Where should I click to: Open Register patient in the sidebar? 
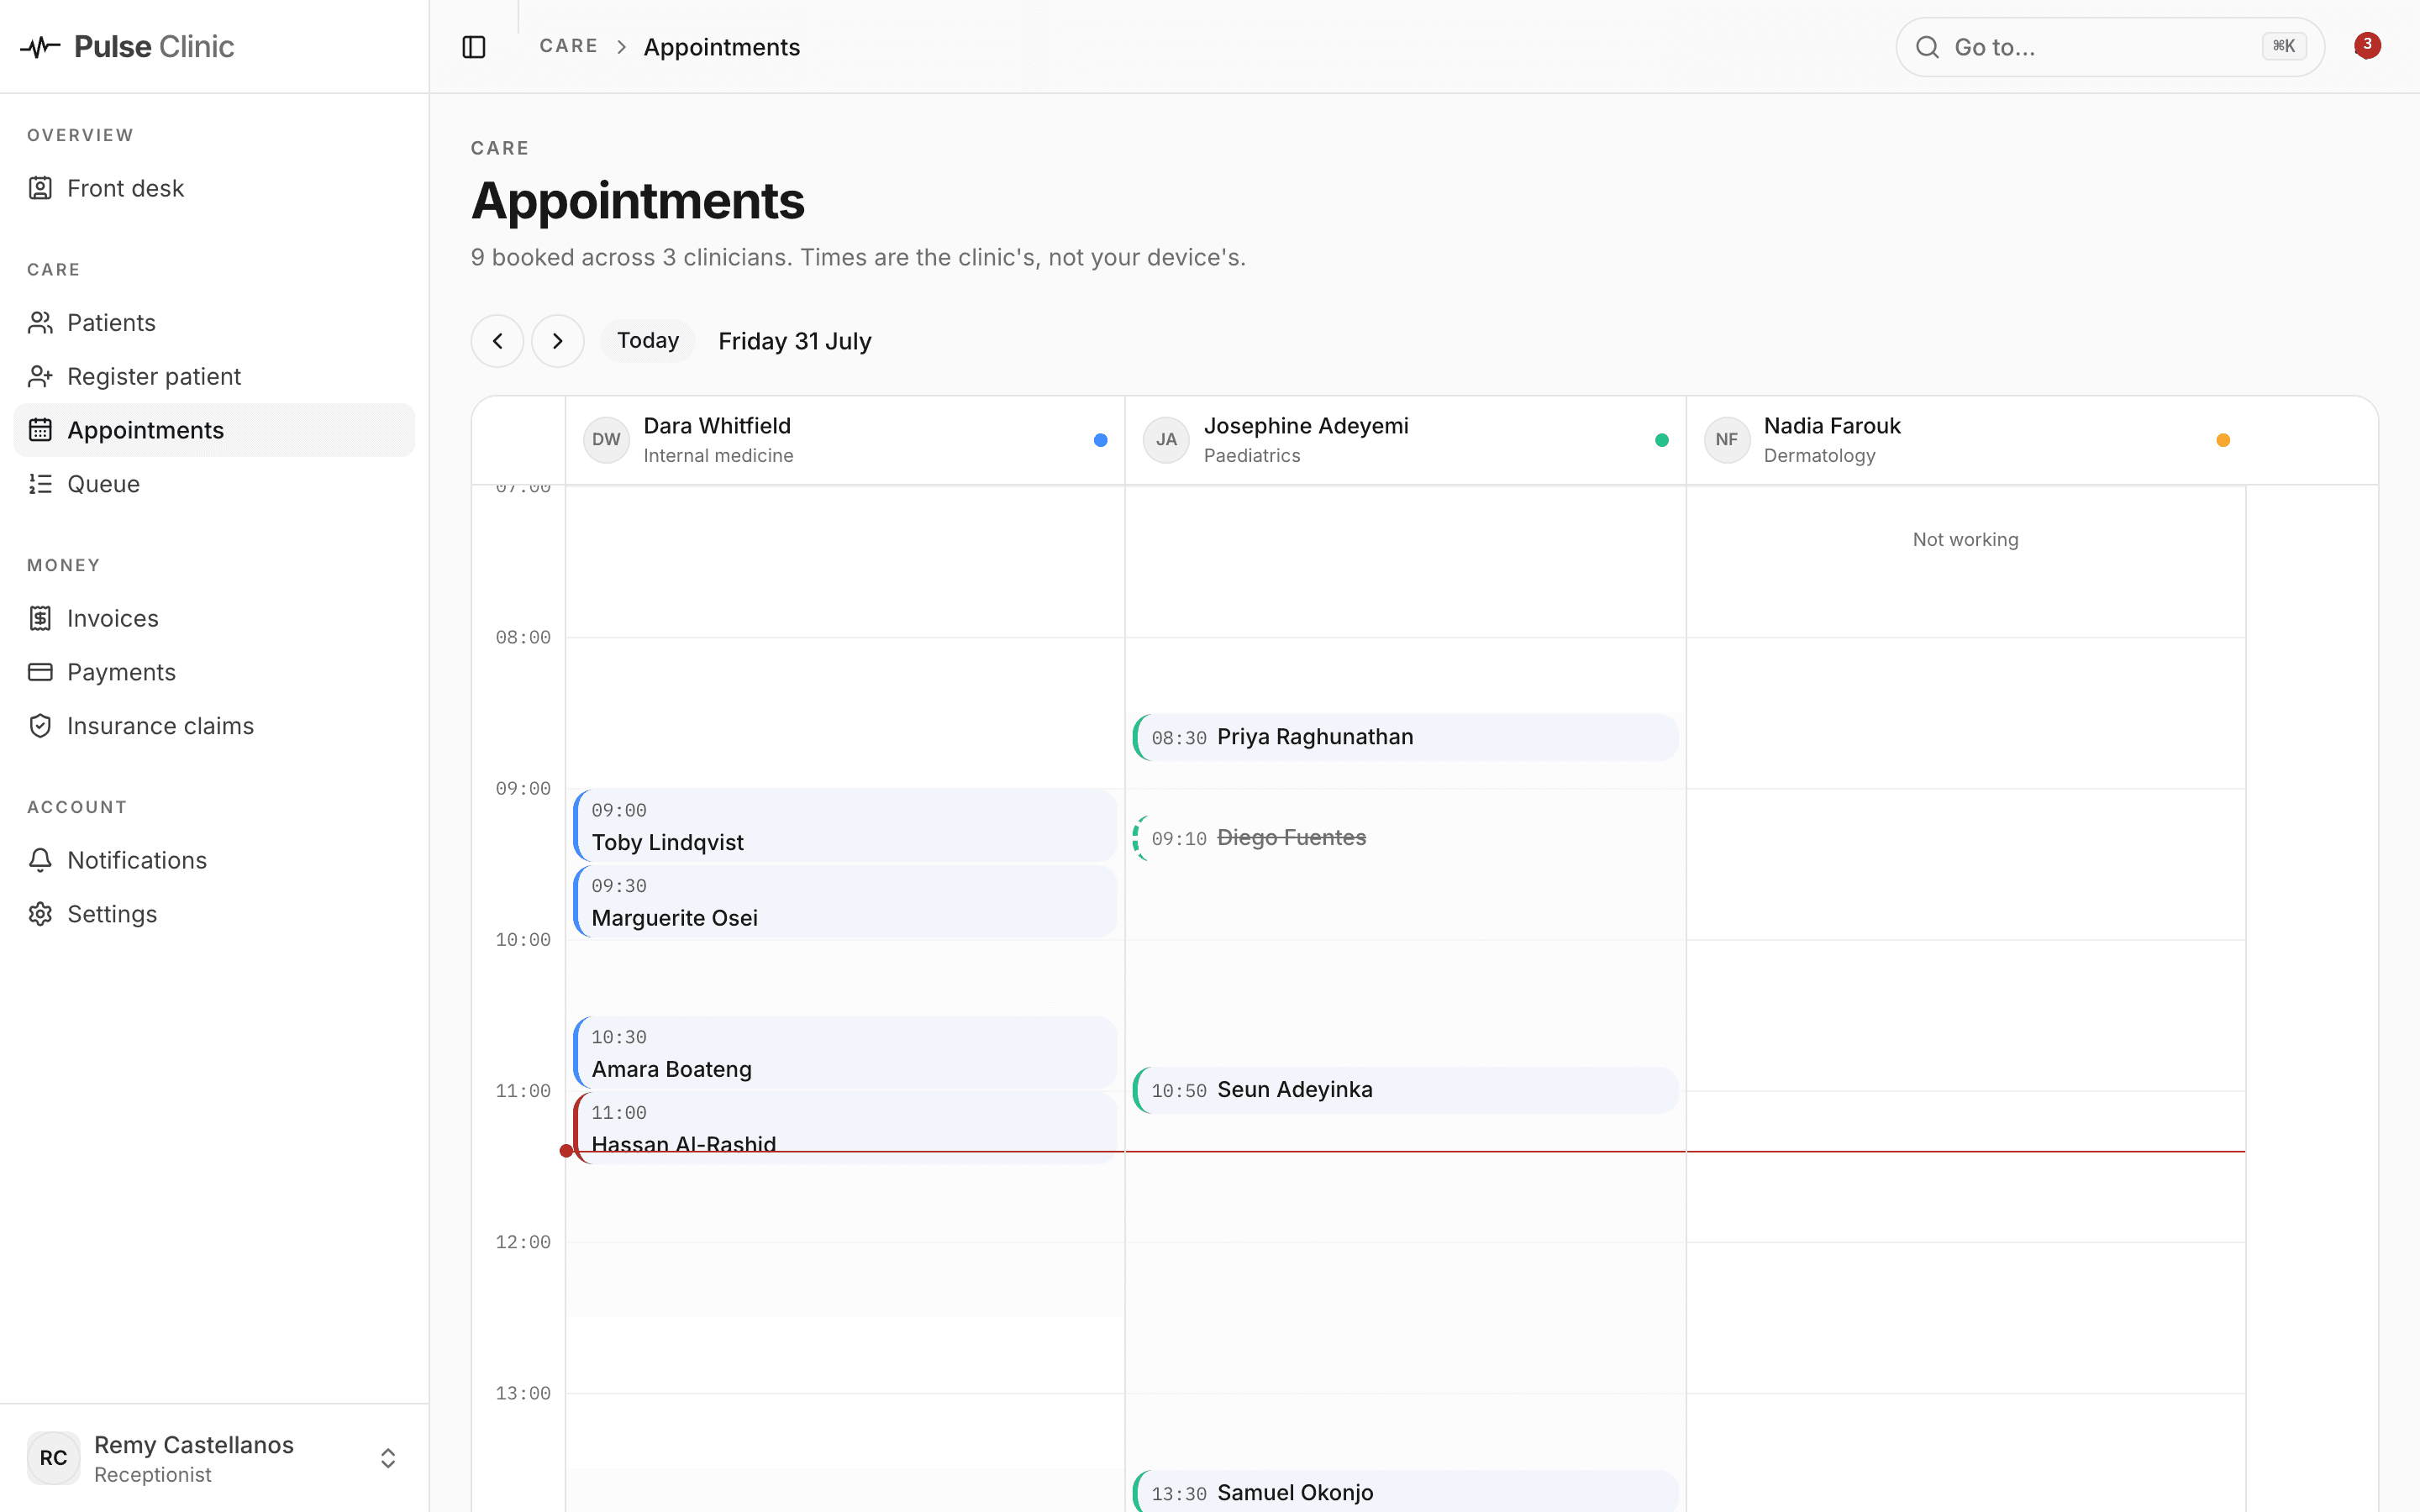point(214,377)
